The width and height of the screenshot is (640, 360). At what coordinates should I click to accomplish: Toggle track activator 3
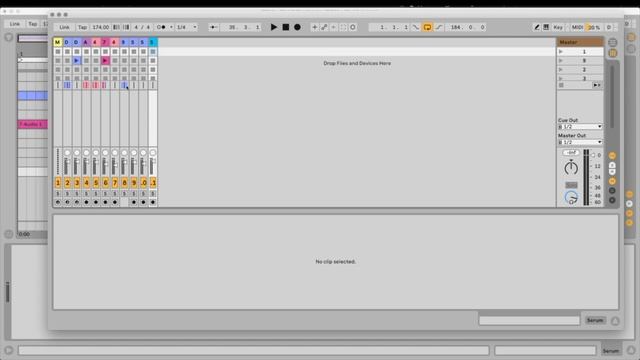77,183
